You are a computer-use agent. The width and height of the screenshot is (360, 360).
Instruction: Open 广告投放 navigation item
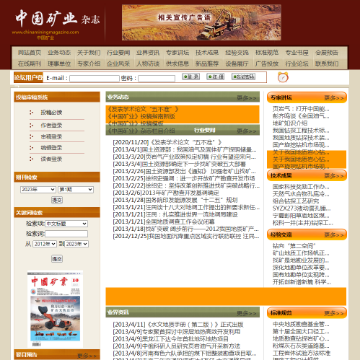click(x=267, y=63)
